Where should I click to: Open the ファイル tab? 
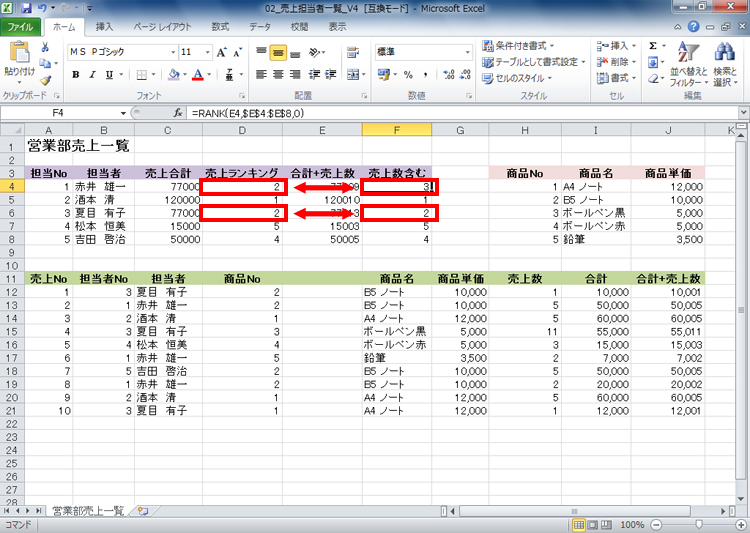point(20,27)
